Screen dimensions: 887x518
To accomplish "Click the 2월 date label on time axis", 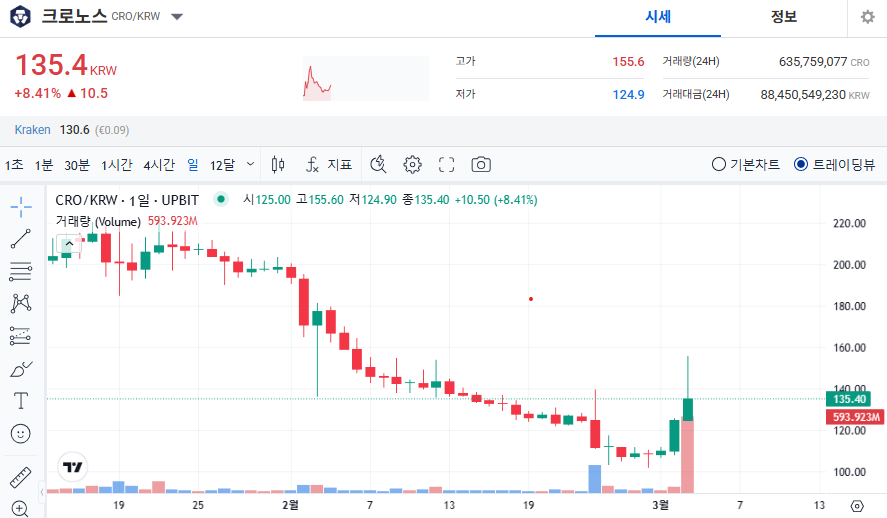I will click(290, 505).
